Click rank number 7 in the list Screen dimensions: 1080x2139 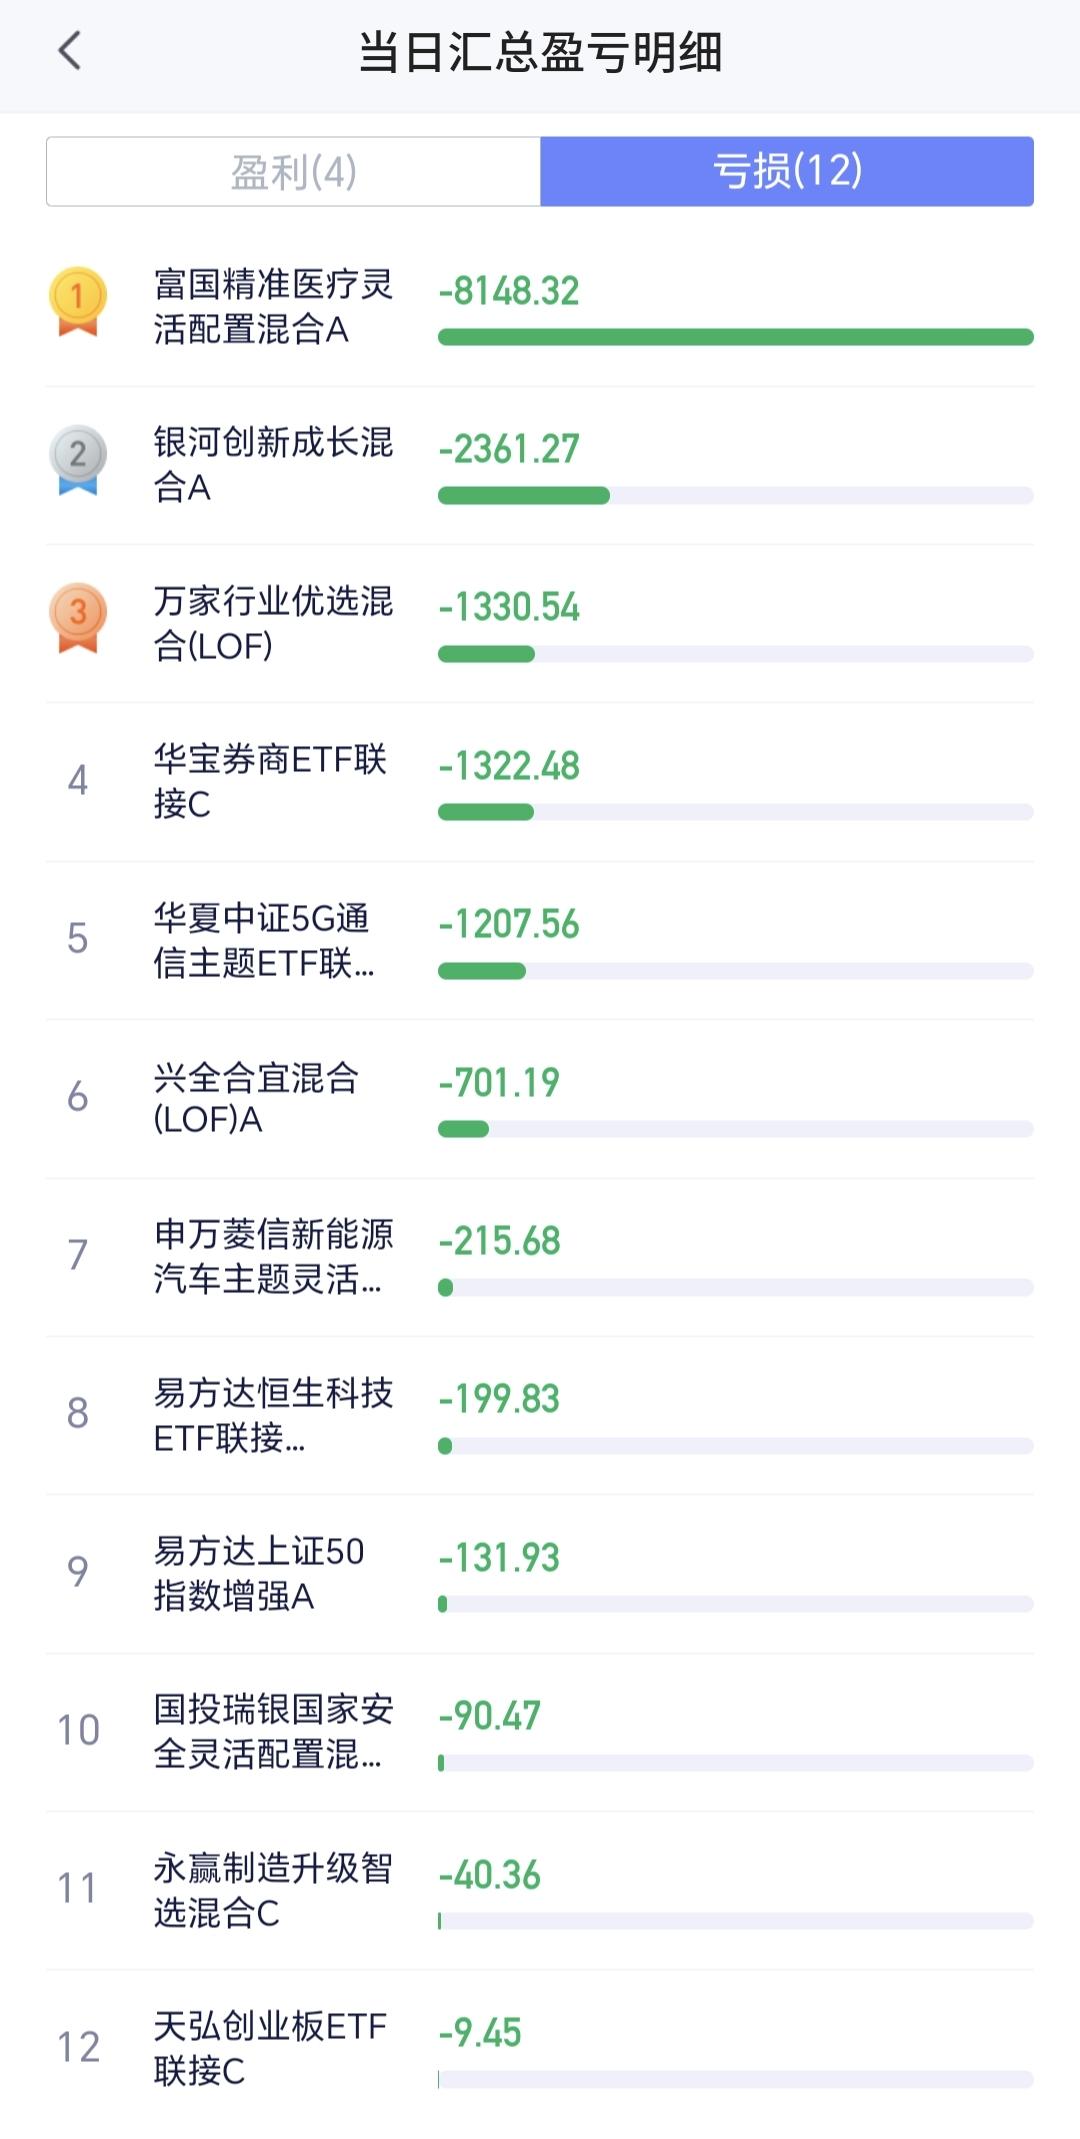[x=77, y=1254]
